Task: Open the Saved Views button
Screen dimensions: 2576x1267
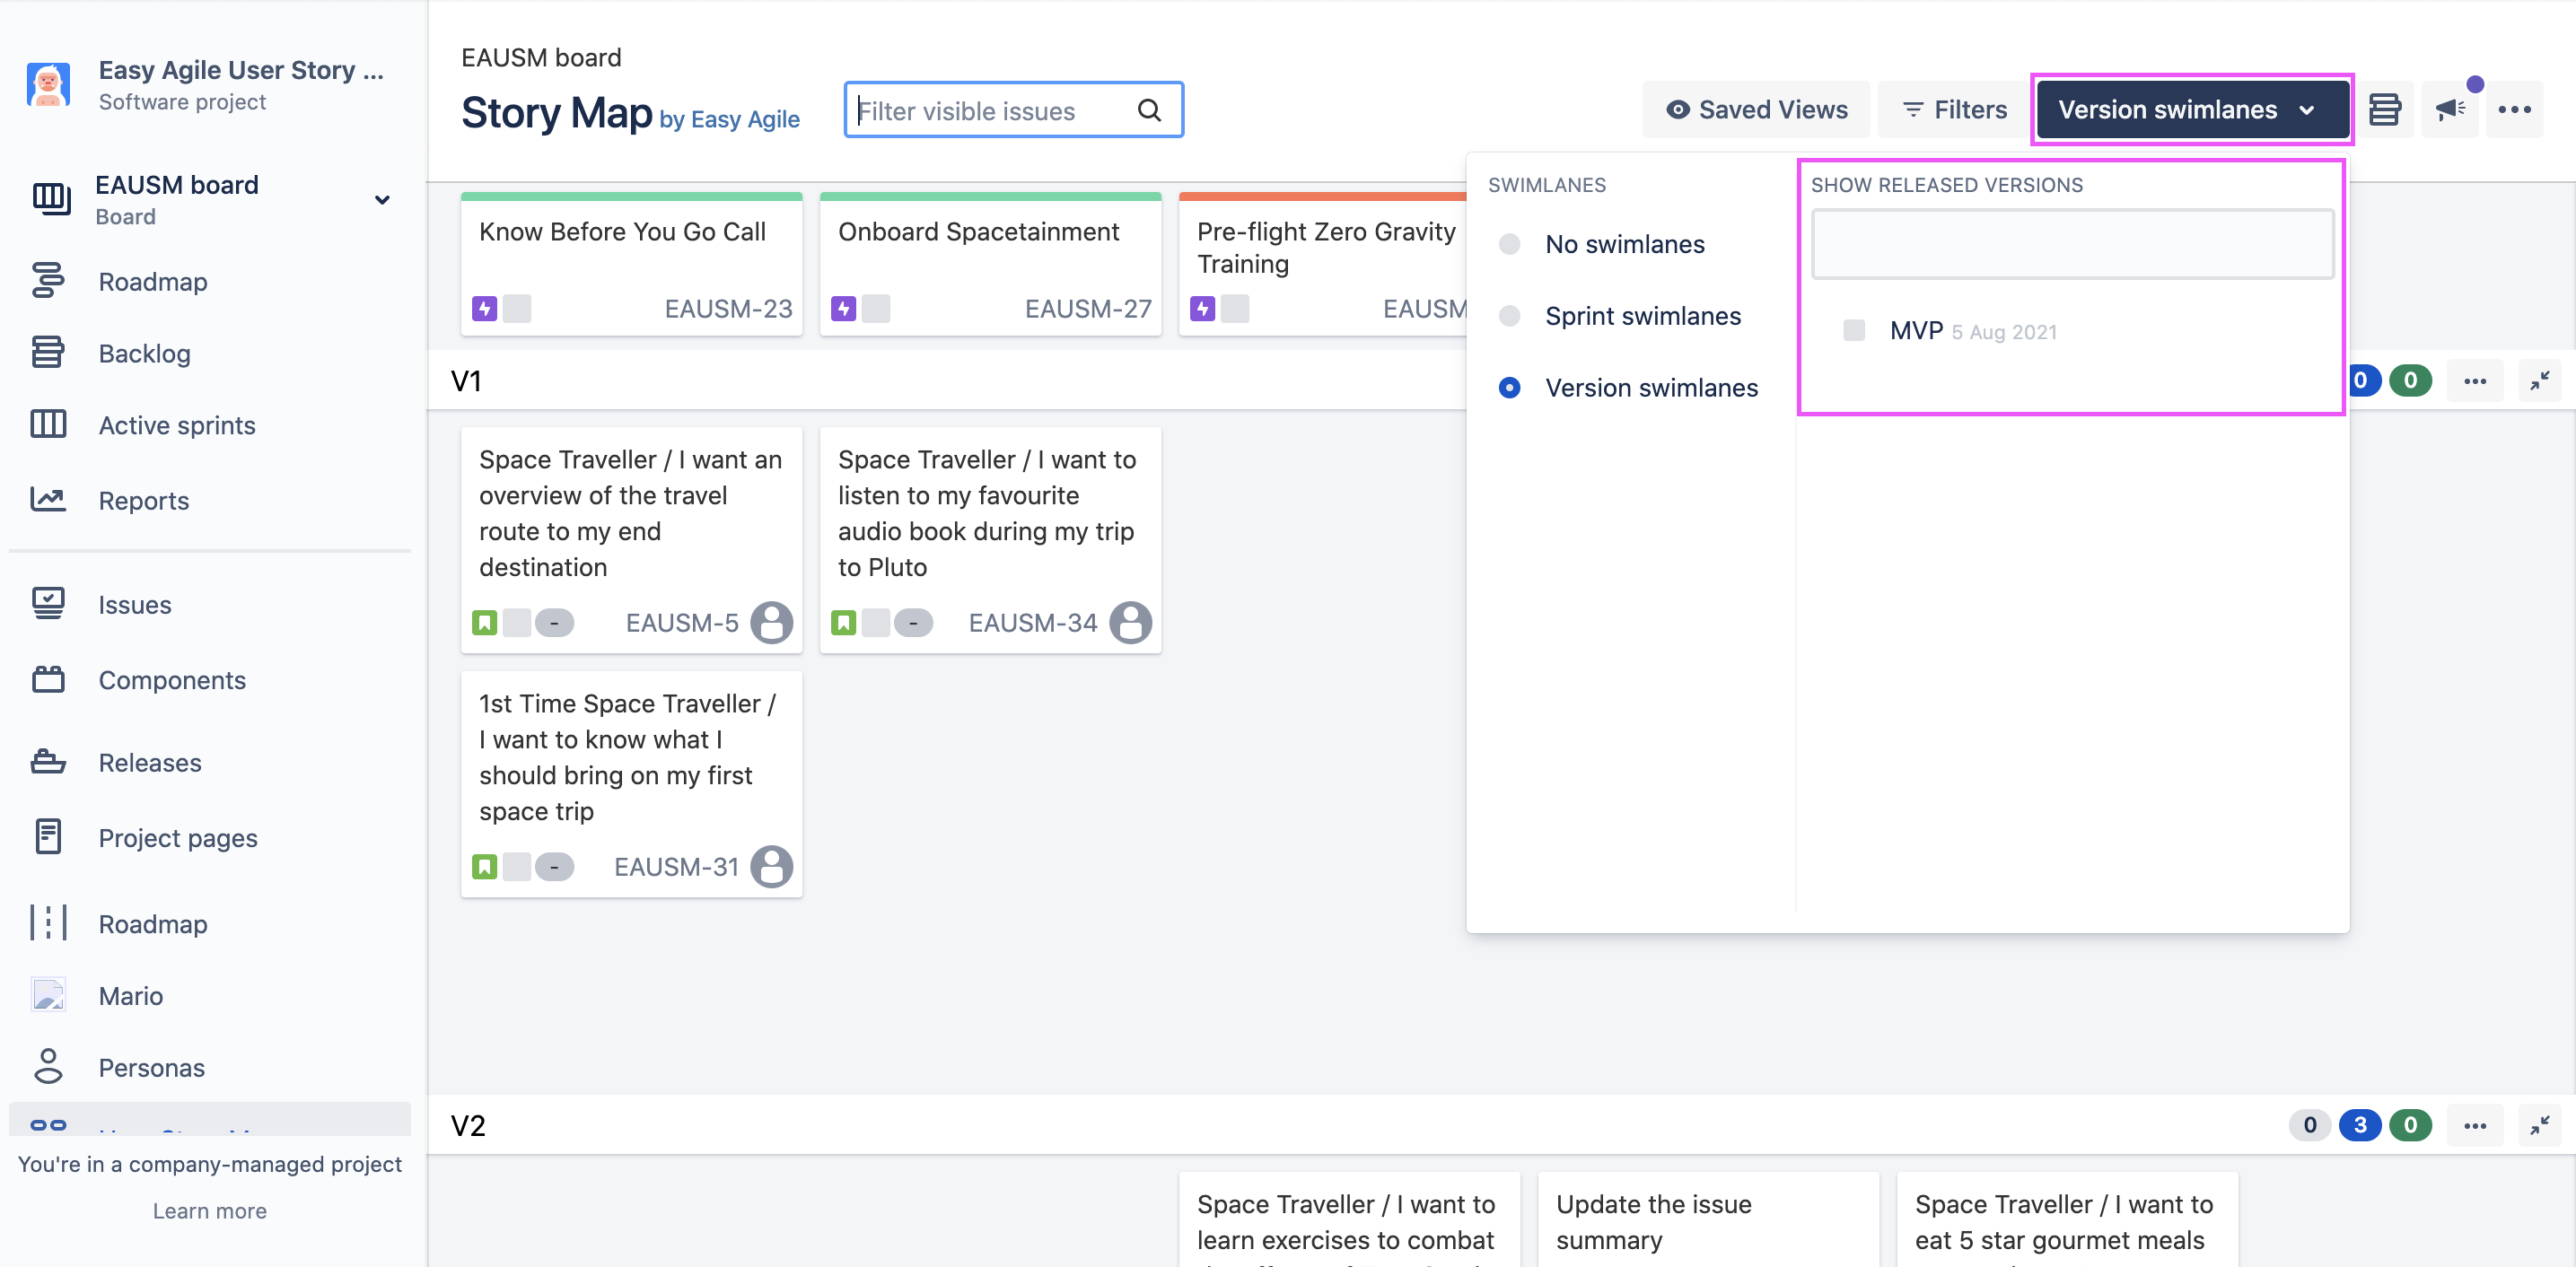Action: click(1756, 109)
